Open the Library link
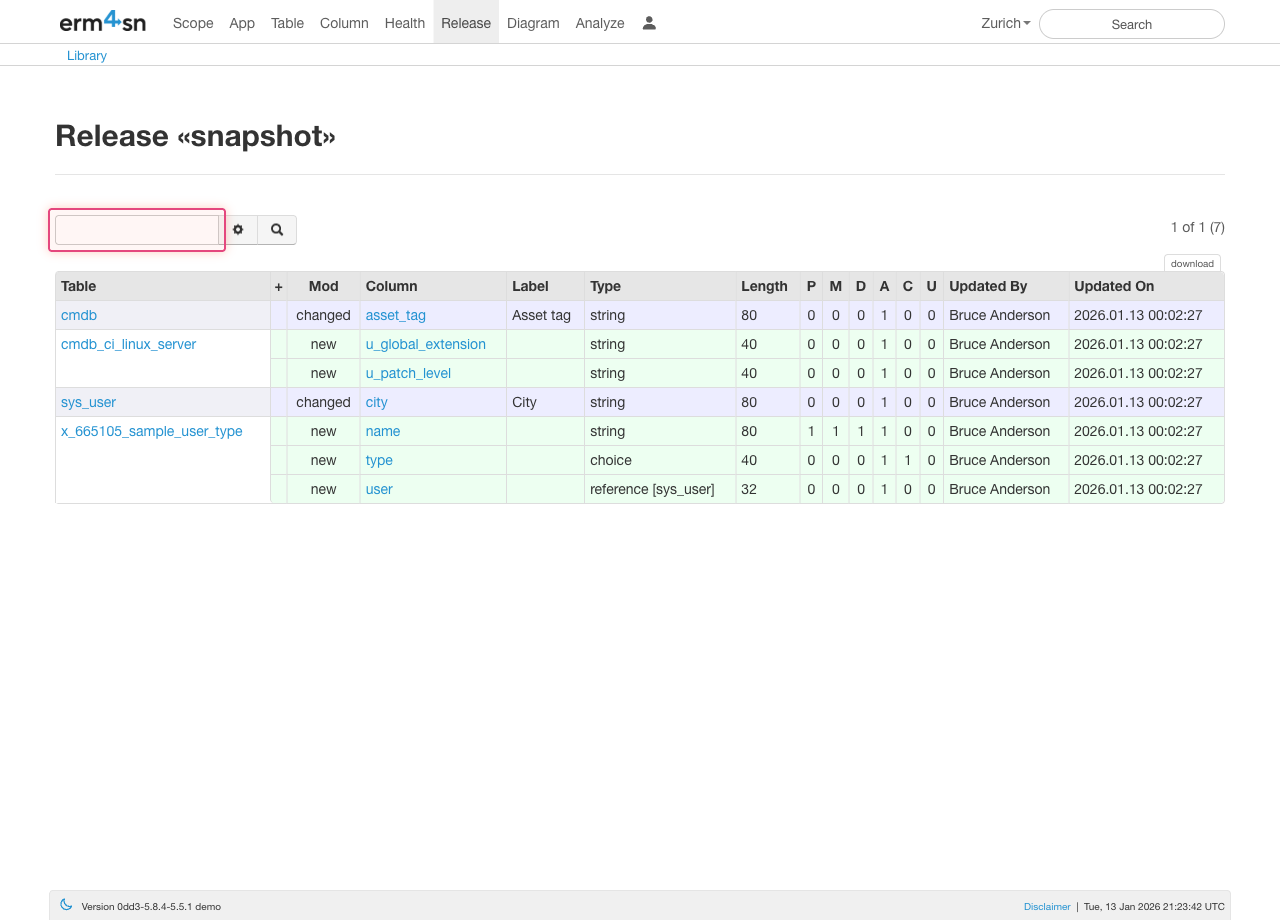 point(87,56)
